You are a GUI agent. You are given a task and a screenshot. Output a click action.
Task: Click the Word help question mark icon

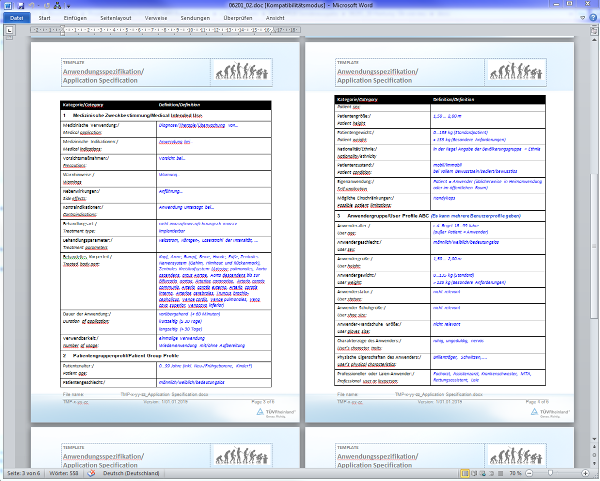click(x=591, y=19)
